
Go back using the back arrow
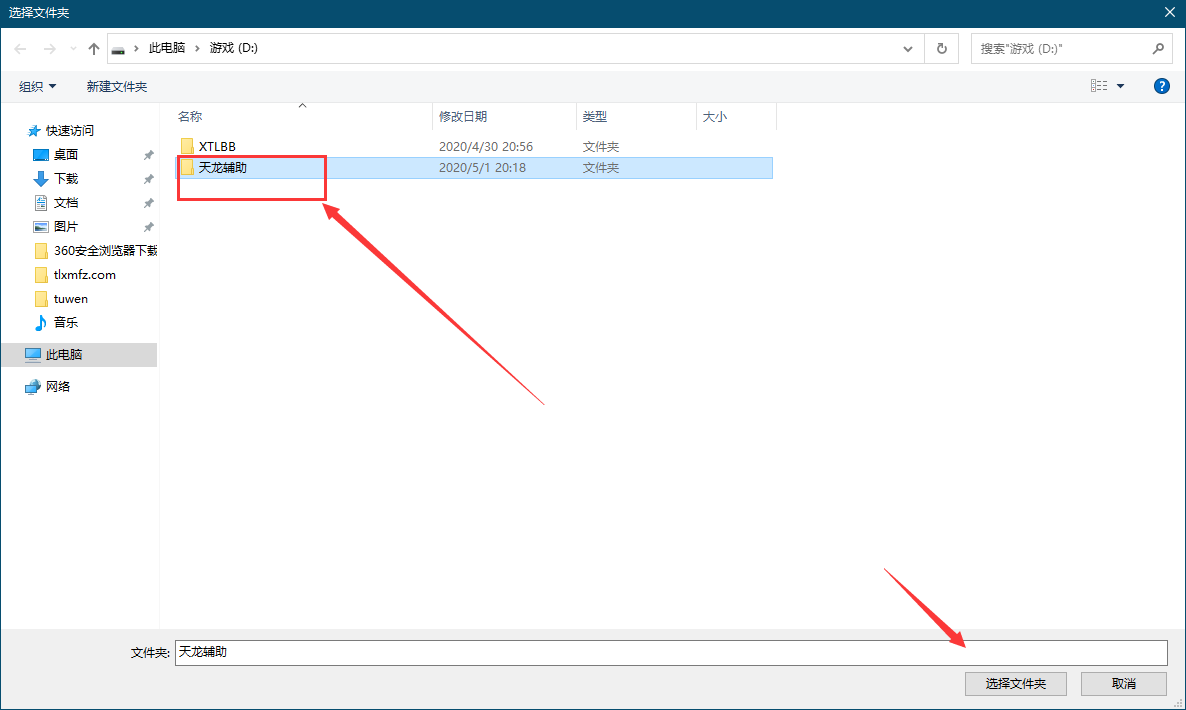pos(20,48)
